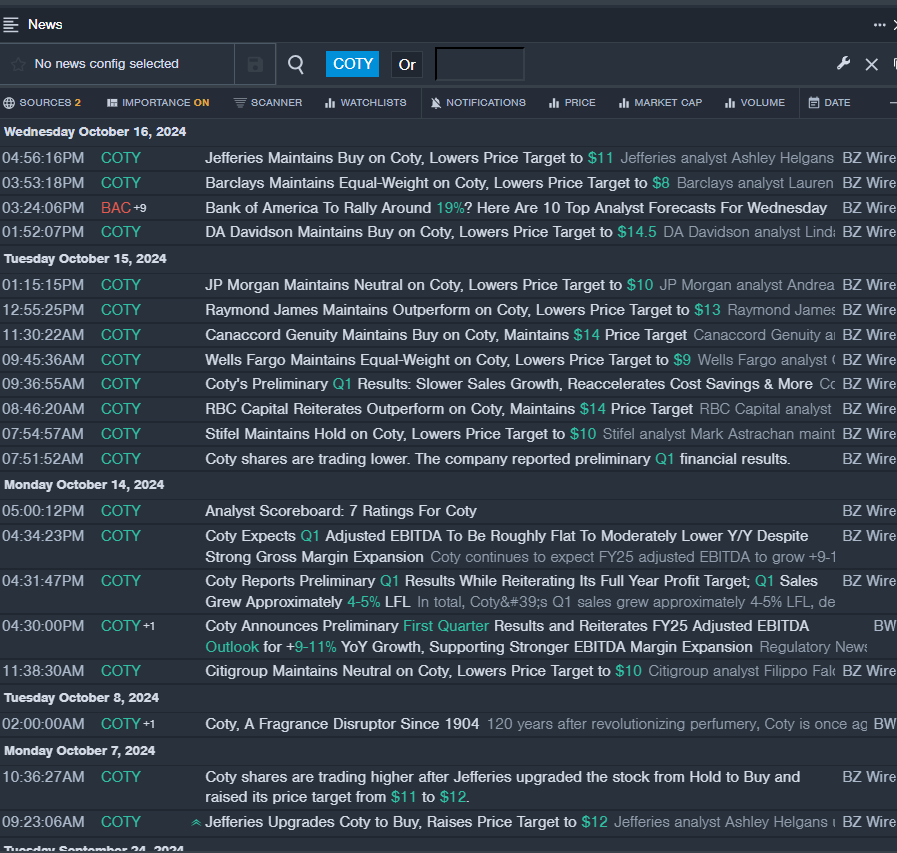
Task: Click the magnifying glass search icon
Action: [296, 64]
